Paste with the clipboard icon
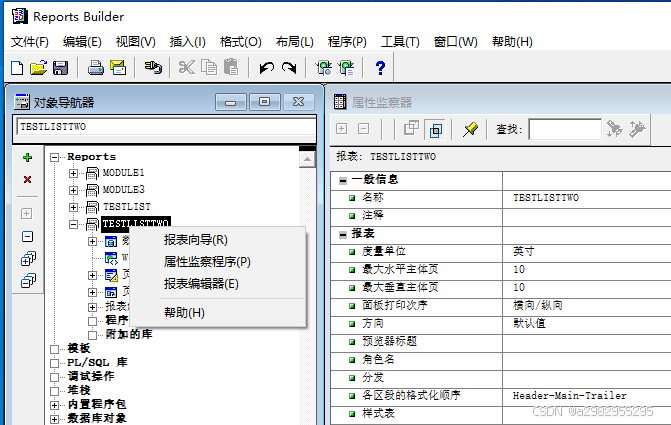Viewport: 671px width, 425px height. pyautogui.click(x=231, y=67)
